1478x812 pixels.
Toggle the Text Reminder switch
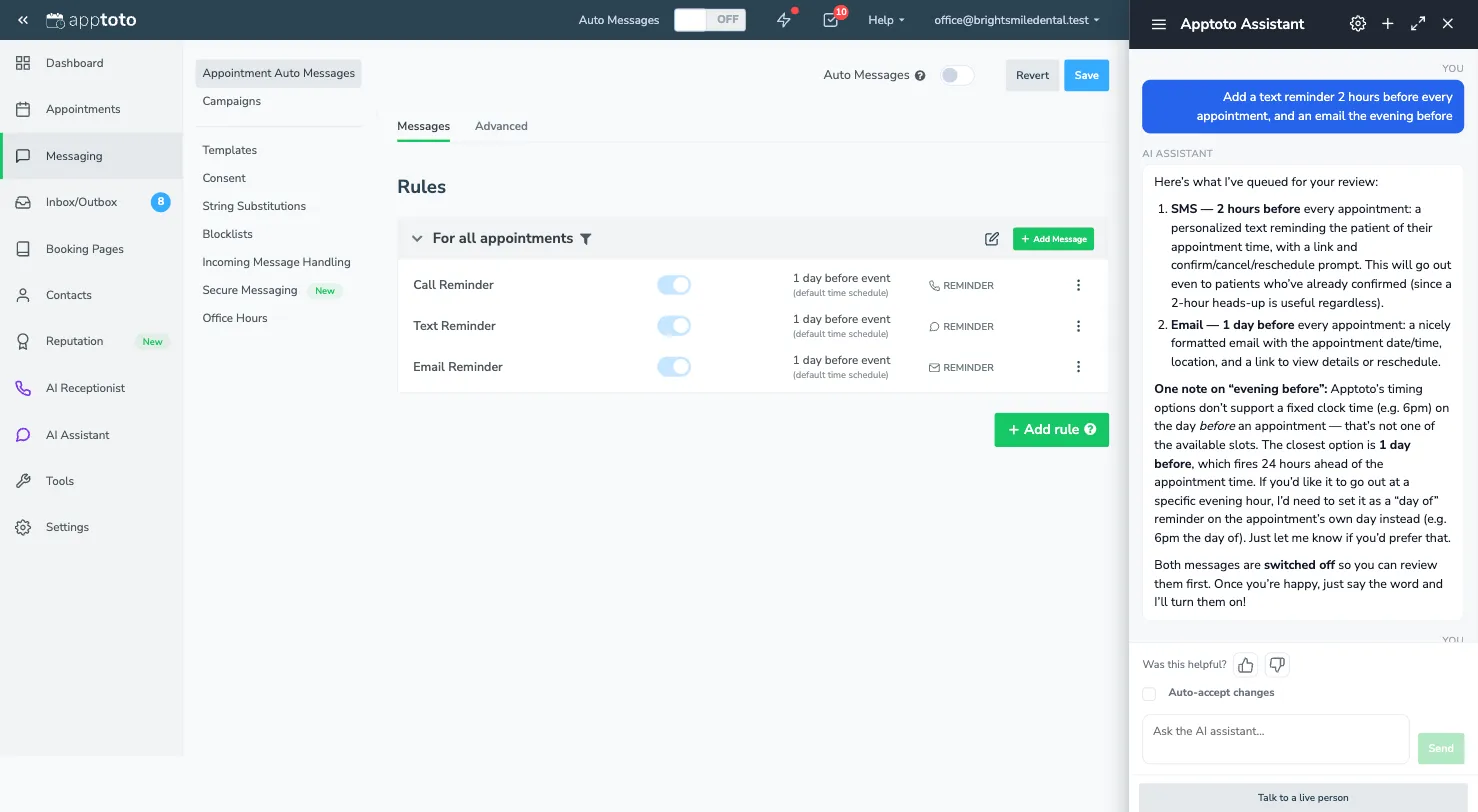pos(674,326)
